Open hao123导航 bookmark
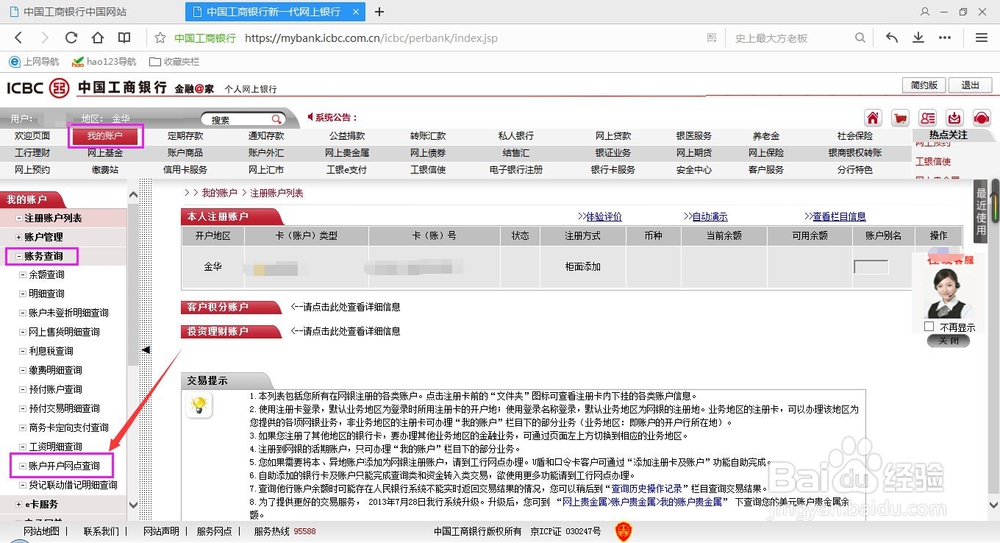Viewport: 1000px width, 543px height. pyautogui.click(x=104, y=62)
